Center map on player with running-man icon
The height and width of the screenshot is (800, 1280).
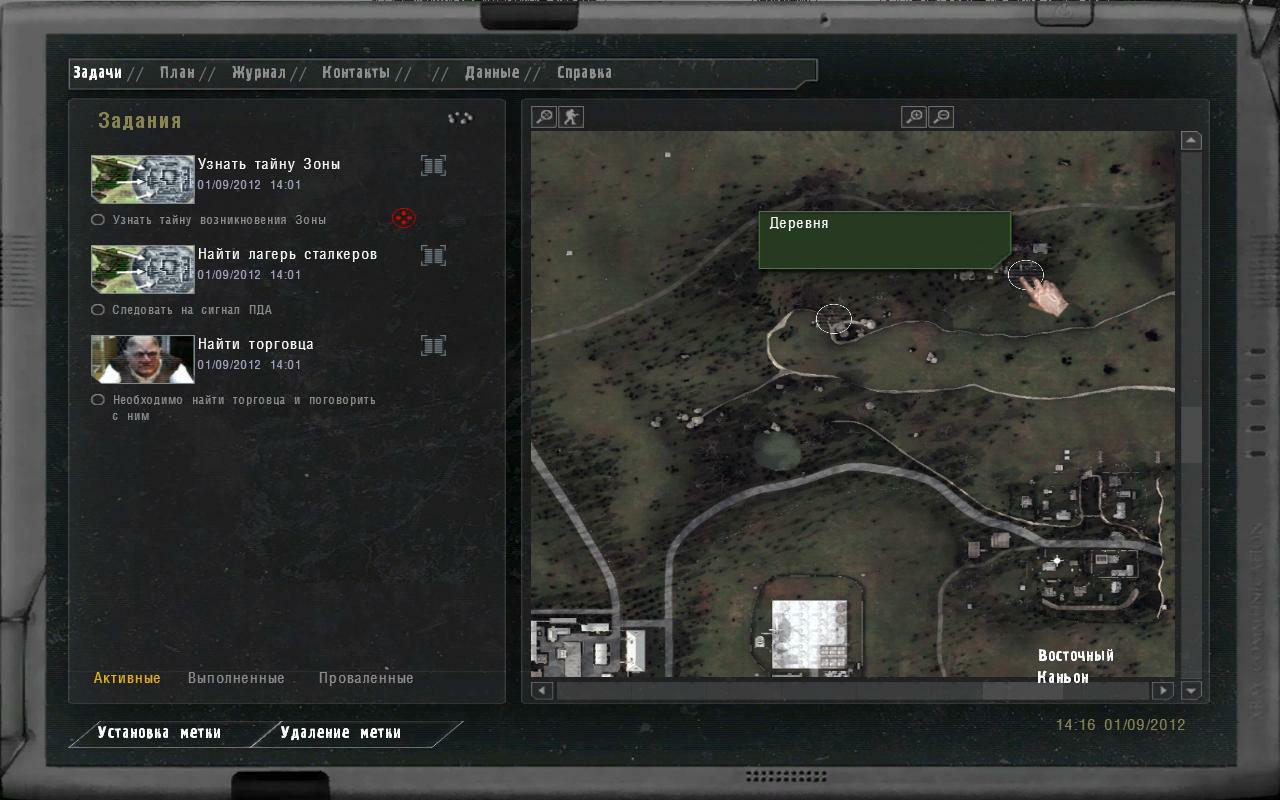click(570, 117)
